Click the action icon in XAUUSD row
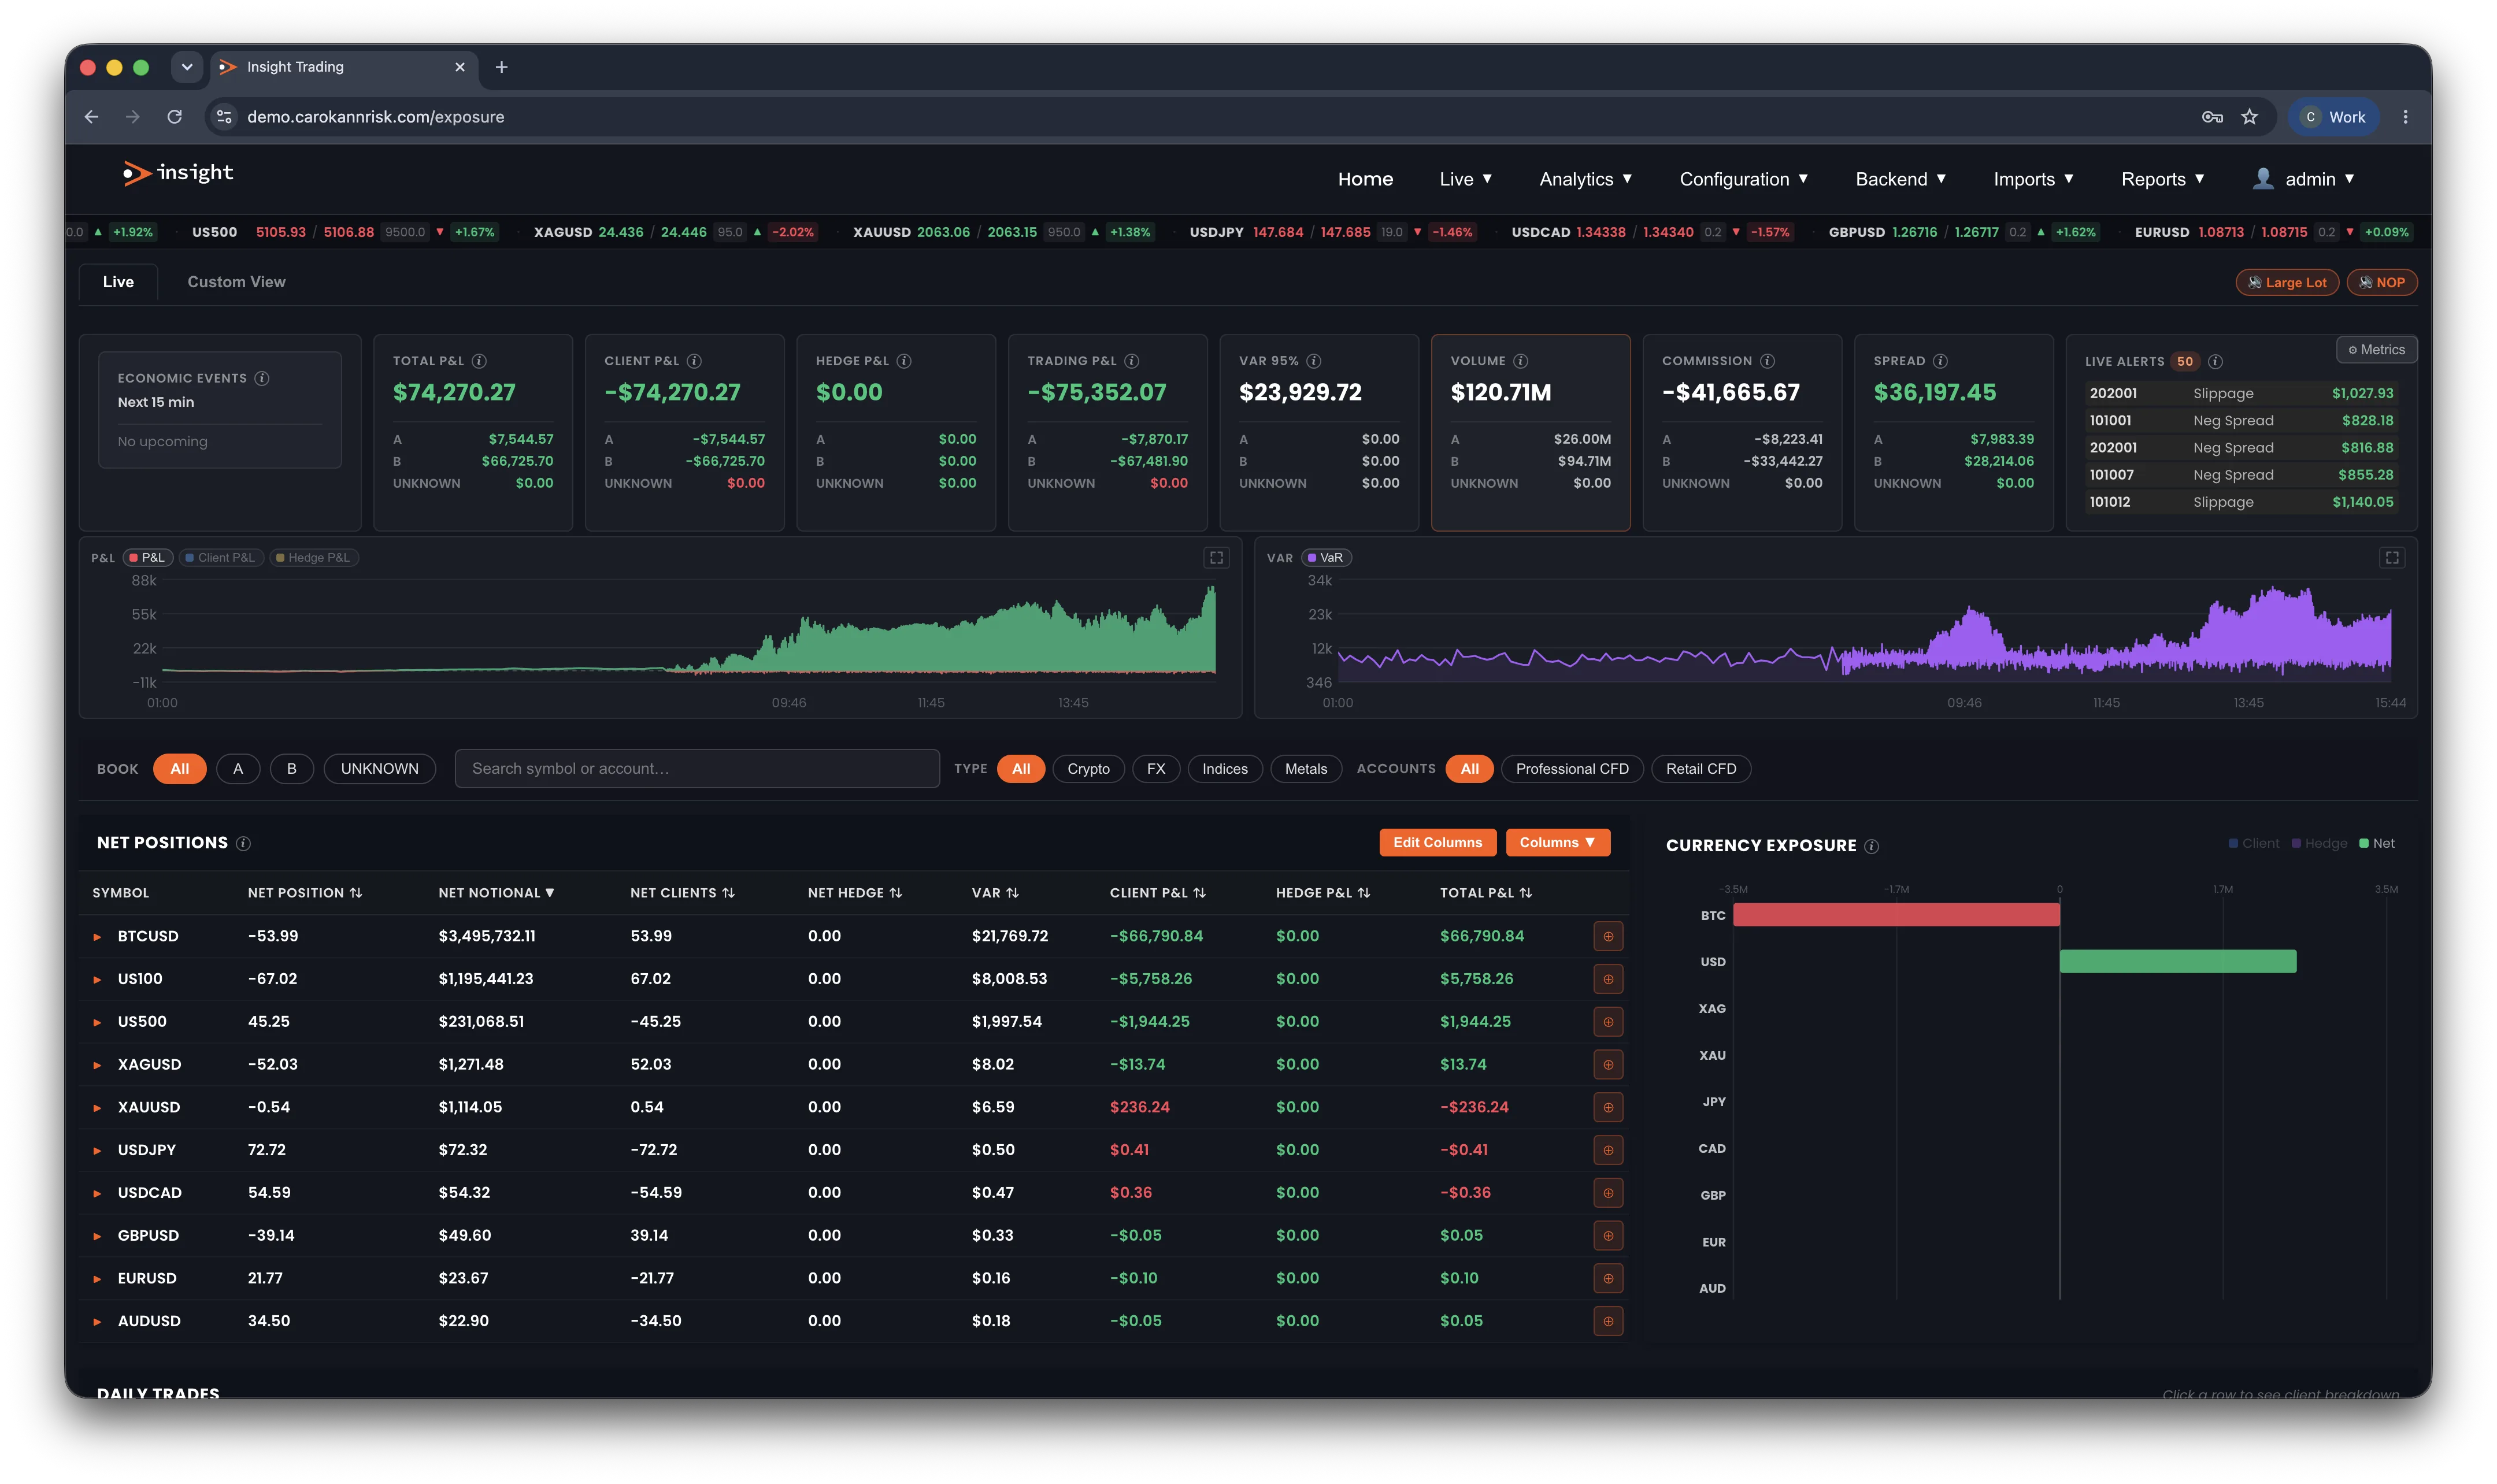This screenshot has height=1484, width=2497. pyautogui.click(x=1608, y=1108)
